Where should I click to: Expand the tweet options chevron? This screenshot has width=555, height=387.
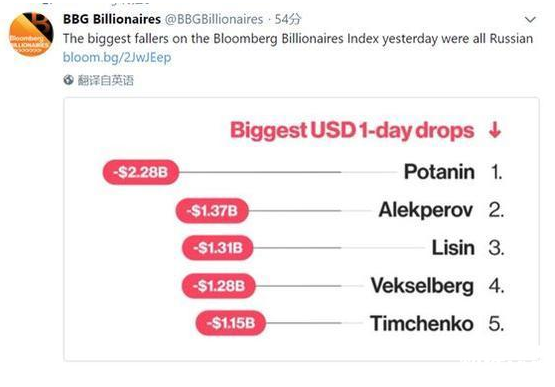pos(530,20)
